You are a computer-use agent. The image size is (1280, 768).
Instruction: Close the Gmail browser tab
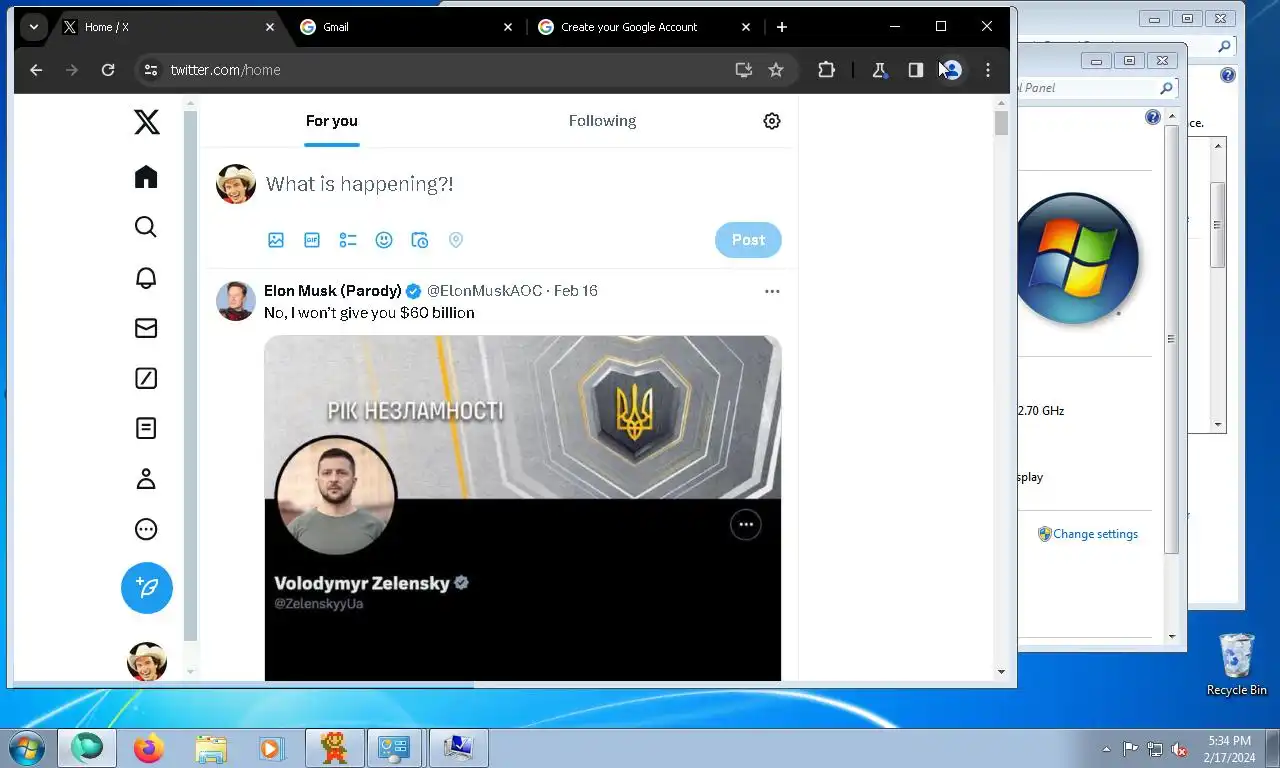coord(508,27)
